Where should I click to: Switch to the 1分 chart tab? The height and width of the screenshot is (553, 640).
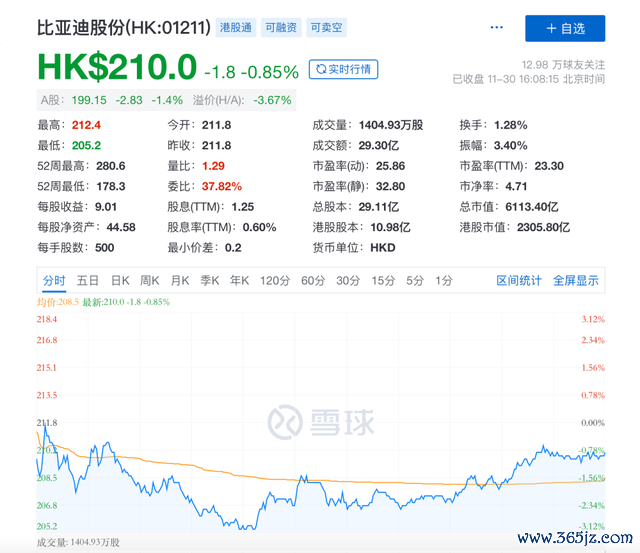[444, 280]
